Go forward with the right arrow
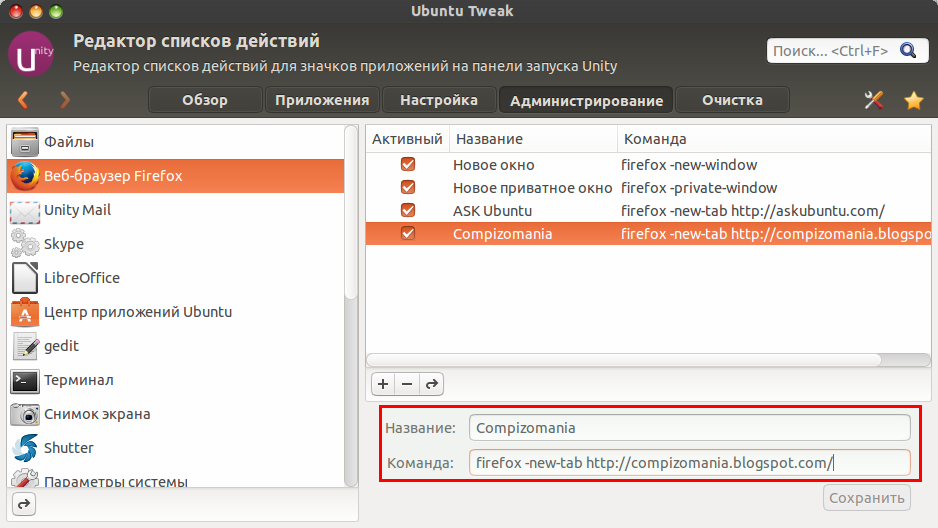The height and width of the screenshot is (528, 938). click(x=65, y=100)
